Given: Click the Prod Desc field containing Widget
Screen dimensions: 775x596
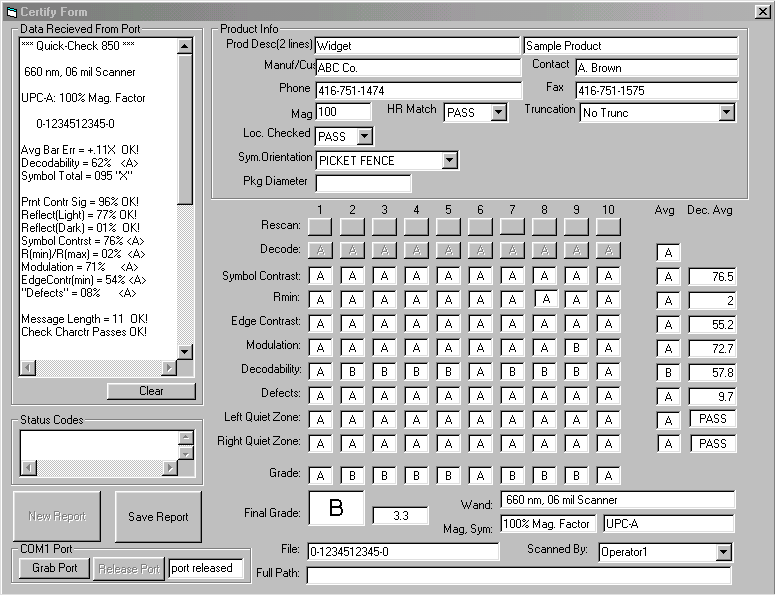Looking at the screenshot, I should coord(417,46).
